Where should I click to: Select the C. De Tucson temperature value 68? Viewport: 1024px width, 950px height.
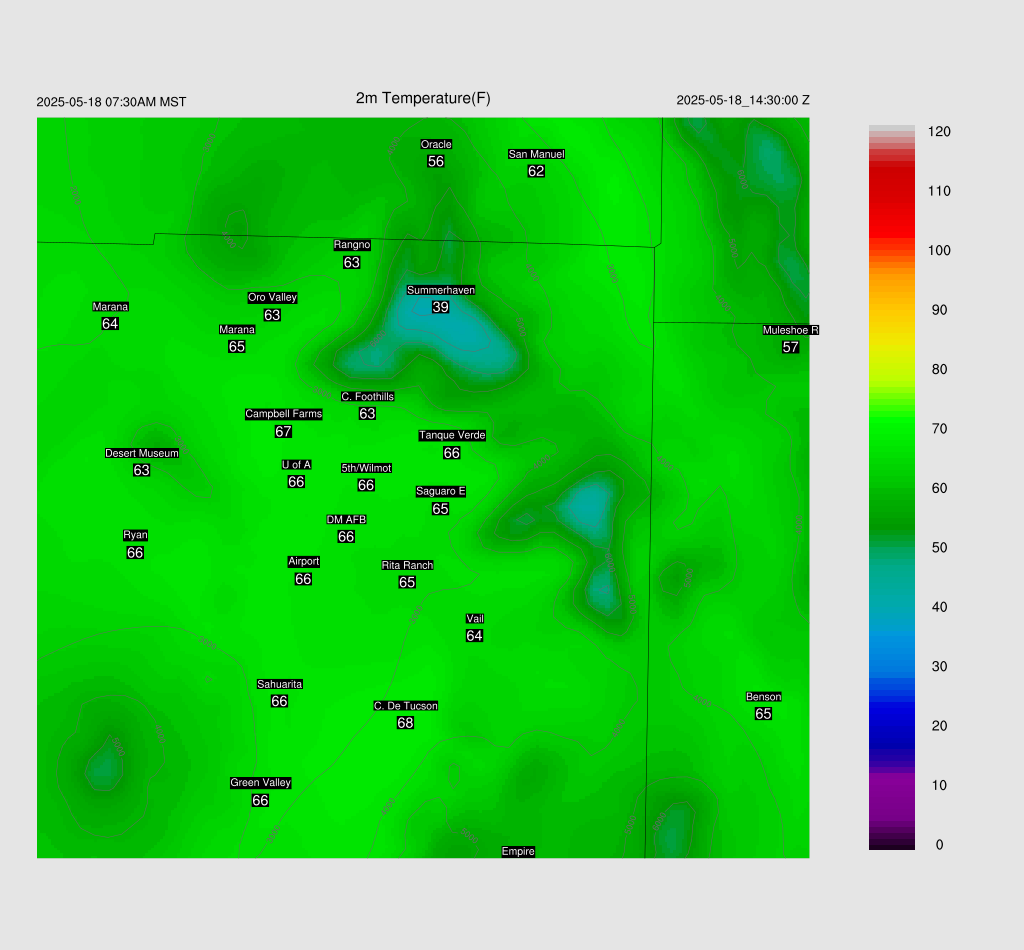pyautogui.click(x=405, y=723)
